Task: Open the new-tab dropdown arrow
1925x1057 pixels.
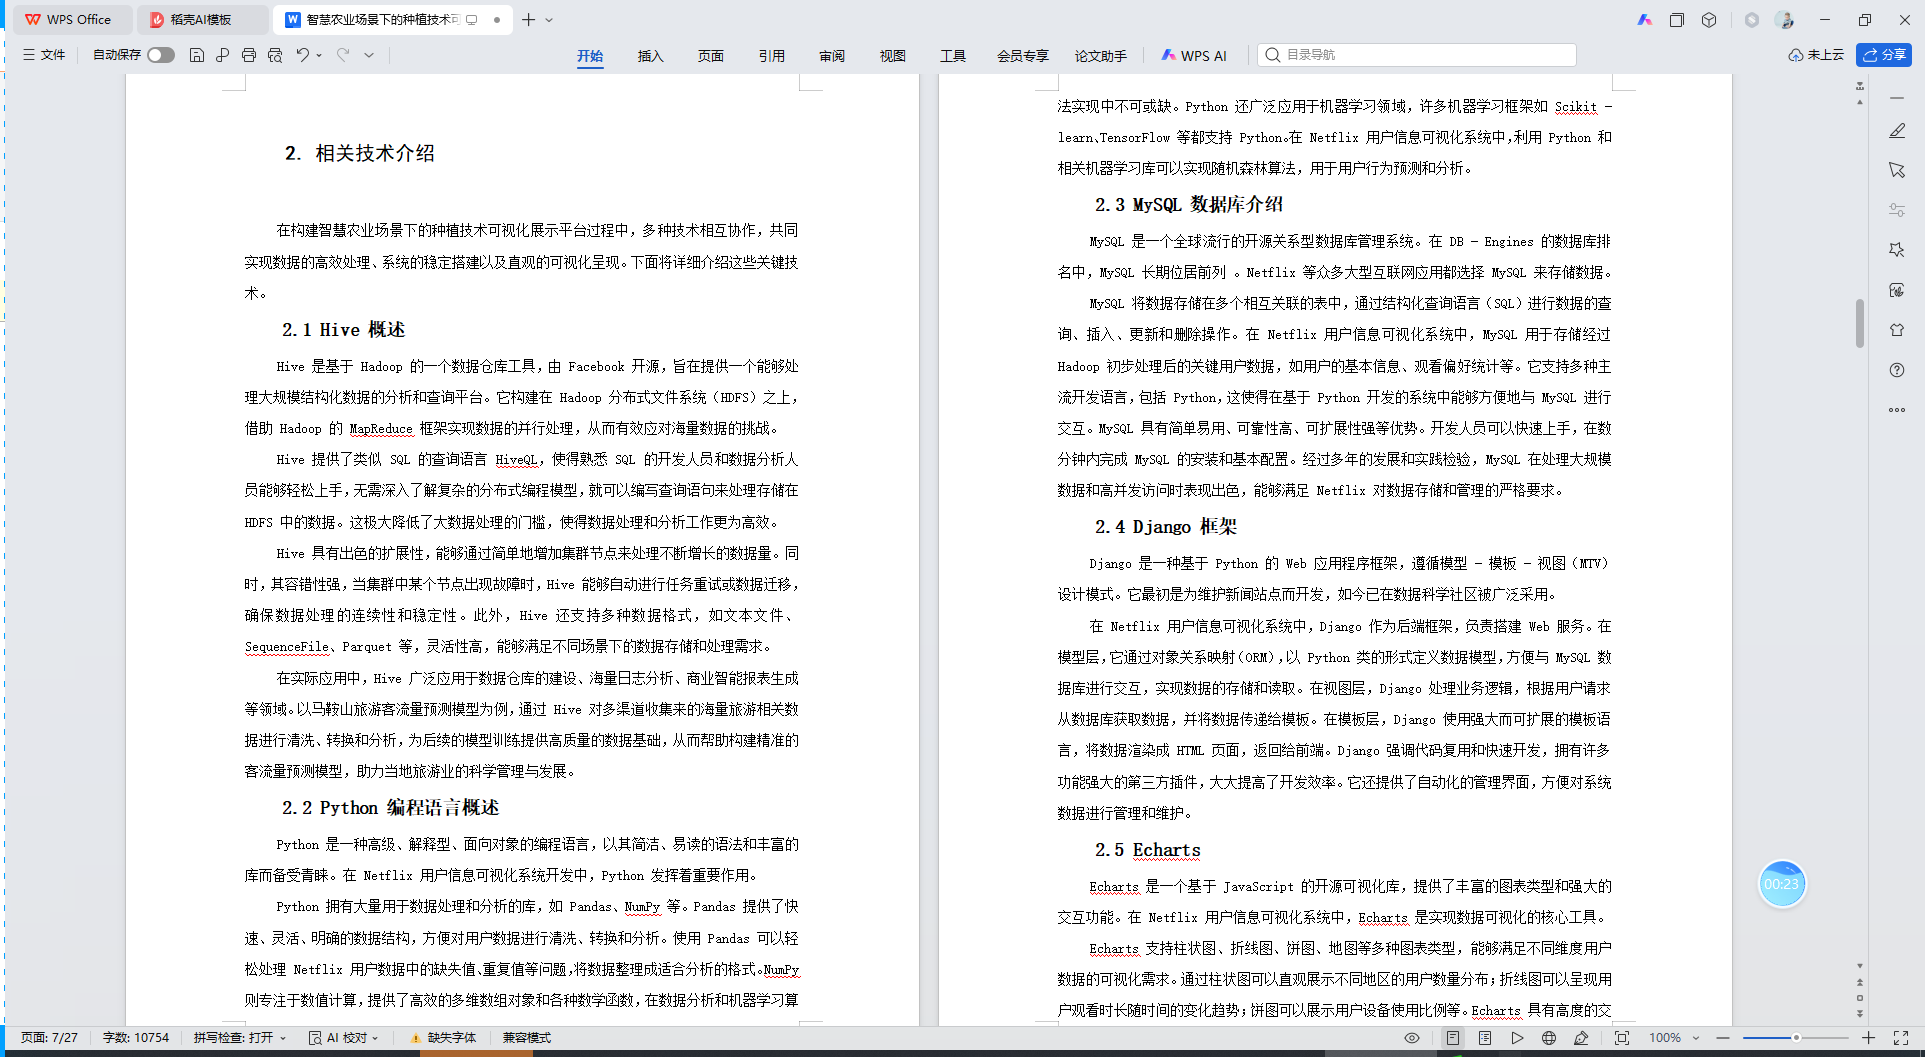Action: [x=549, y=20]
